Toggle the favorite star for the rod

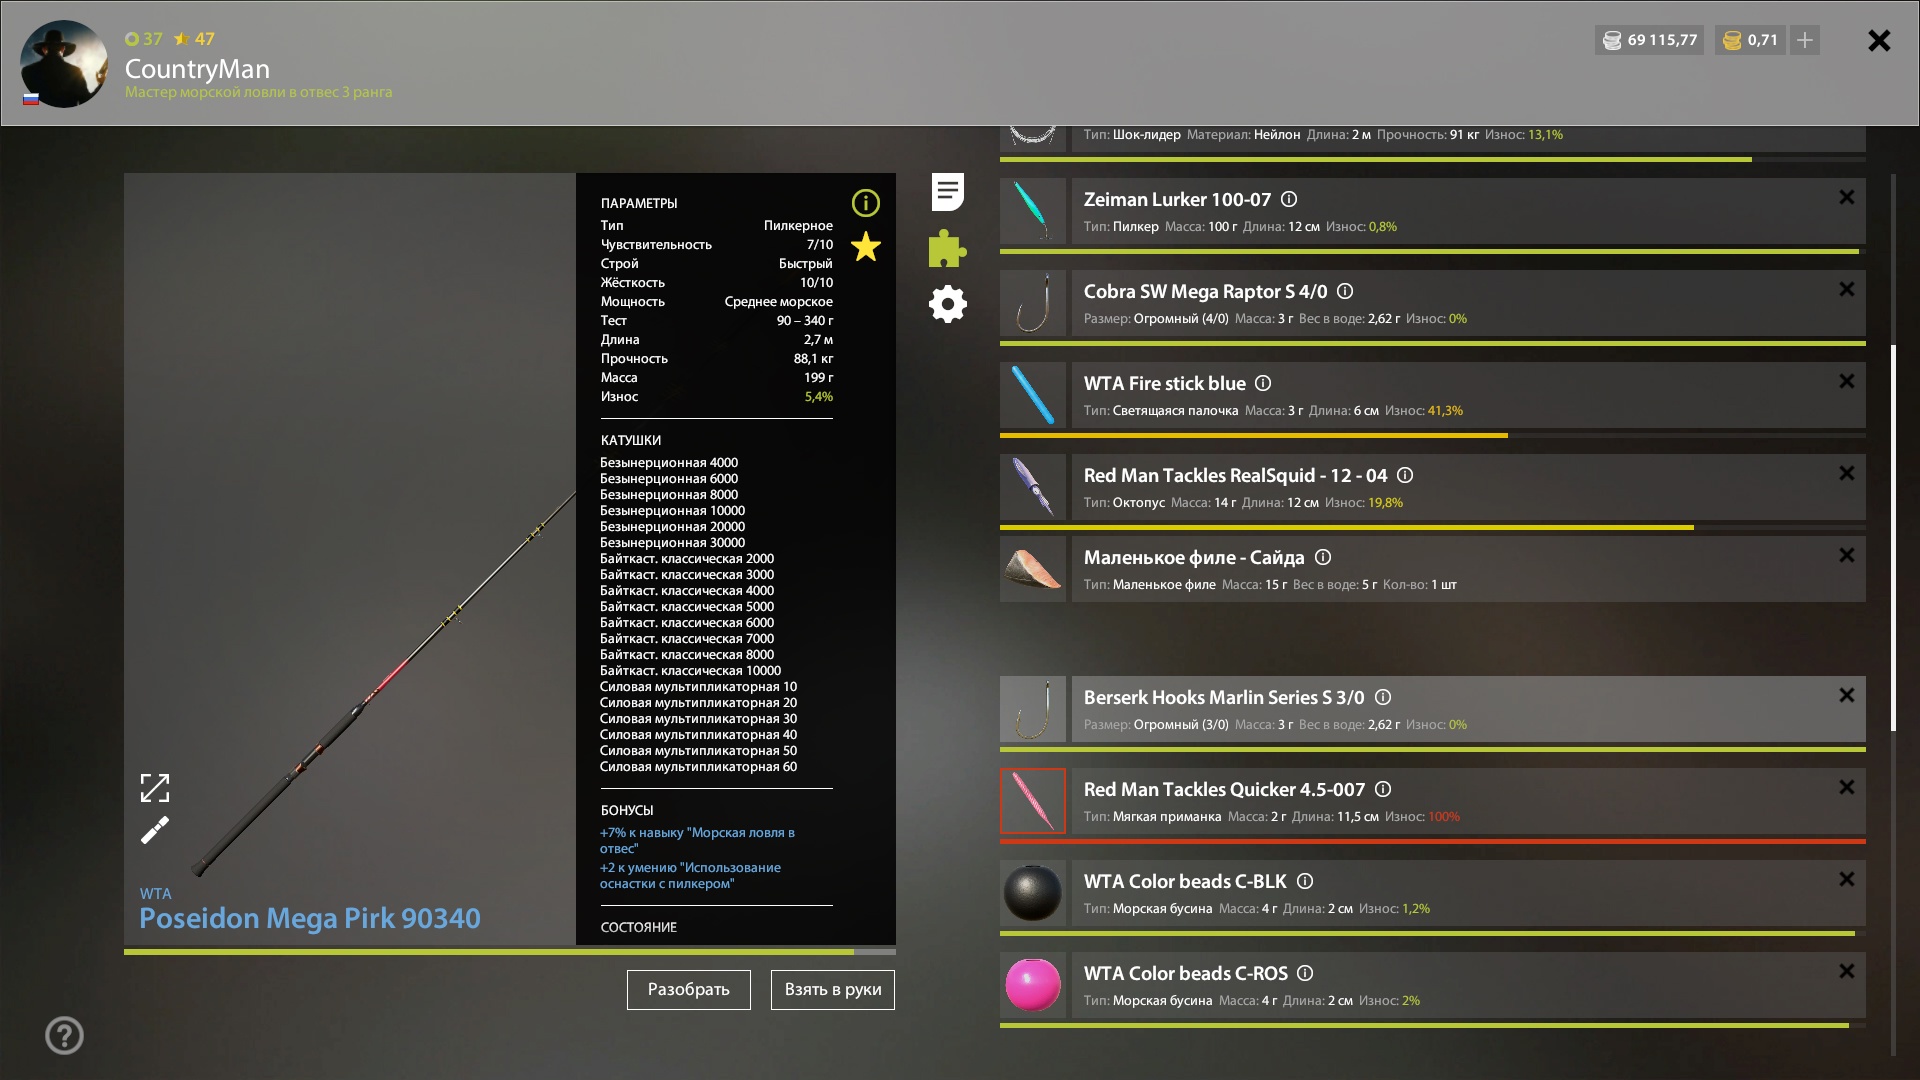865,246
